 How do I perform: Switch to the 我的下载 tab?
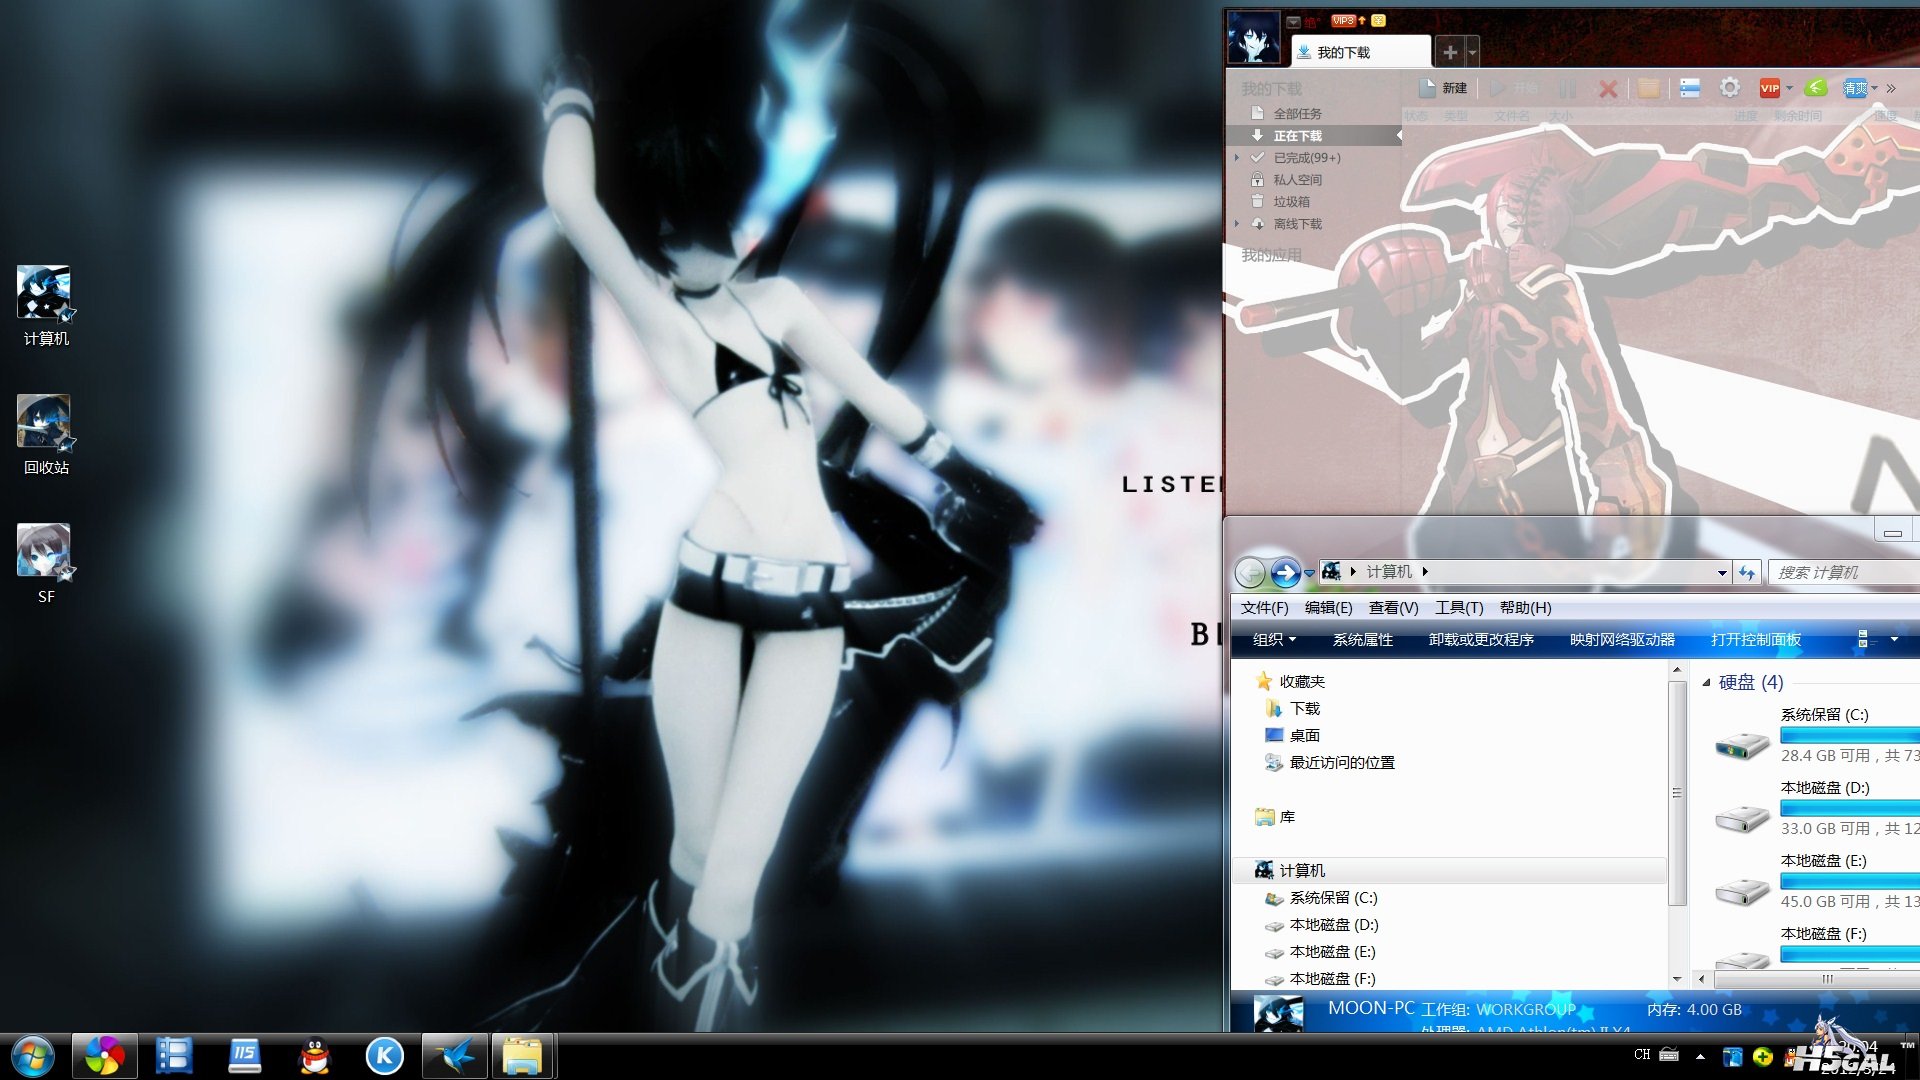1361,52
